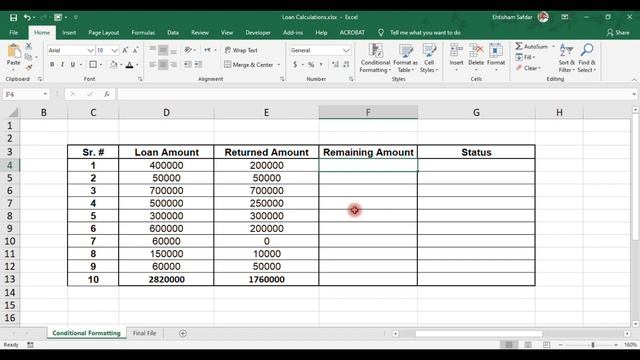The height and width of the screenshot is (360, 640).
Task: Open the font name Arial dropdown
Action: pos(90,51)
